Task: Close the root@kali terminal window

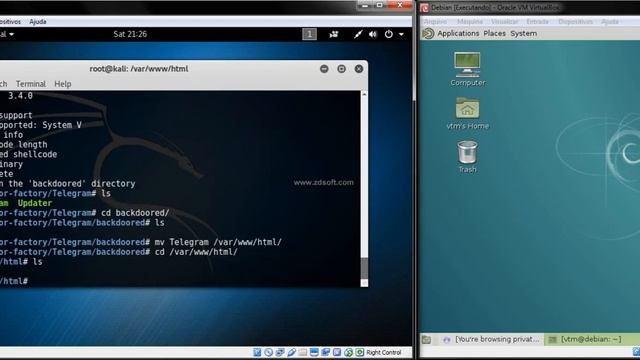Action: pos(359,69)
